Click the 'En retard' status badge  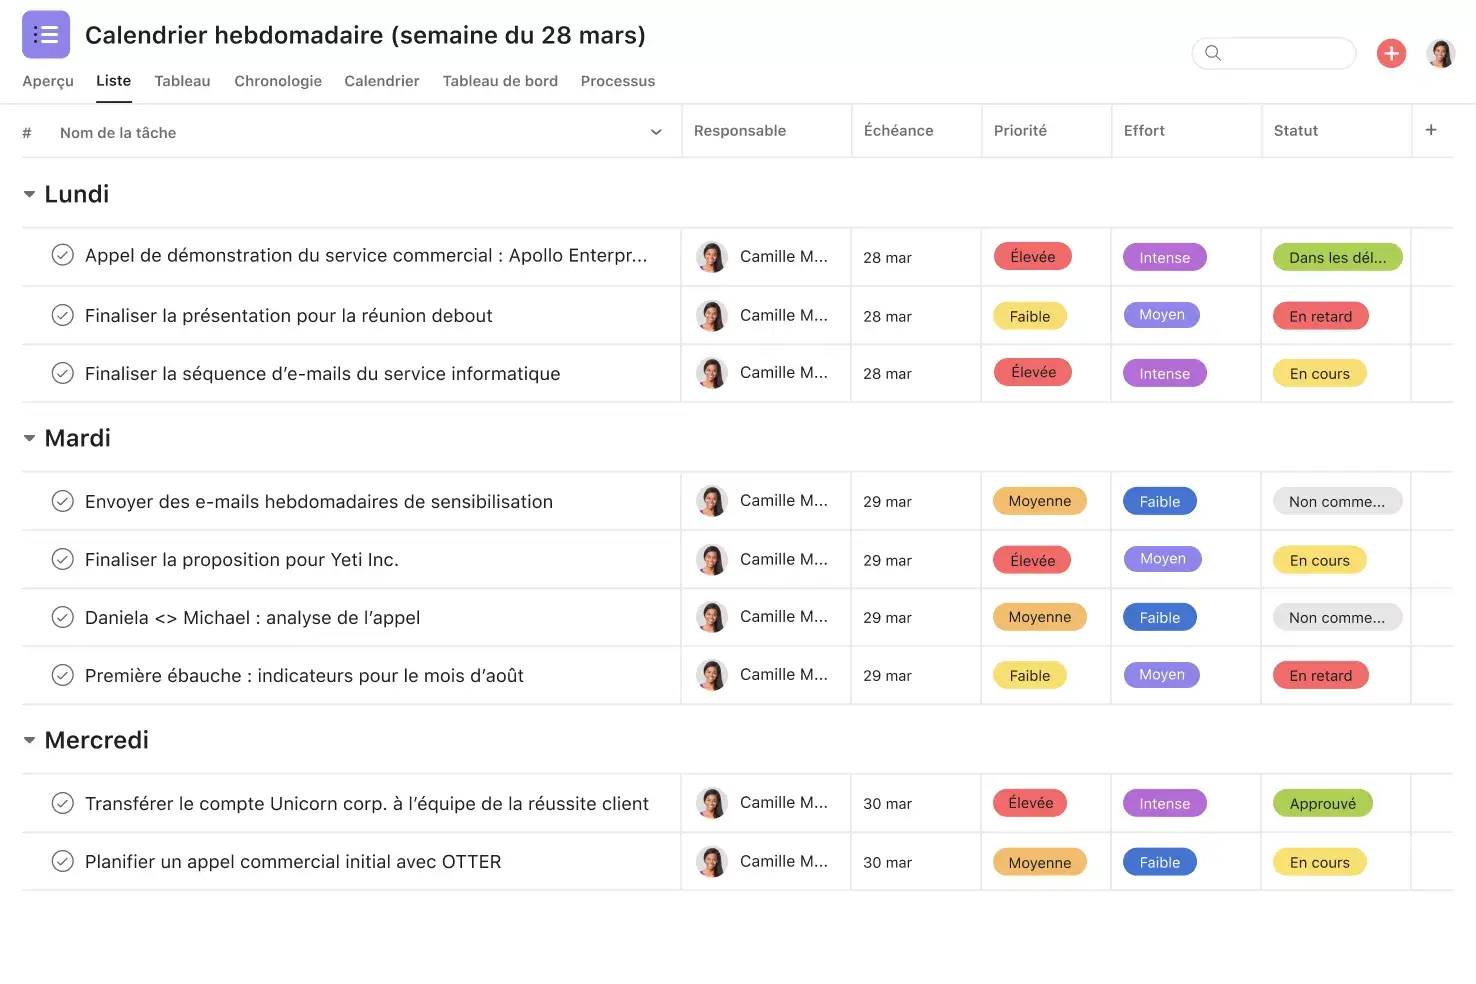point(1320,315)
